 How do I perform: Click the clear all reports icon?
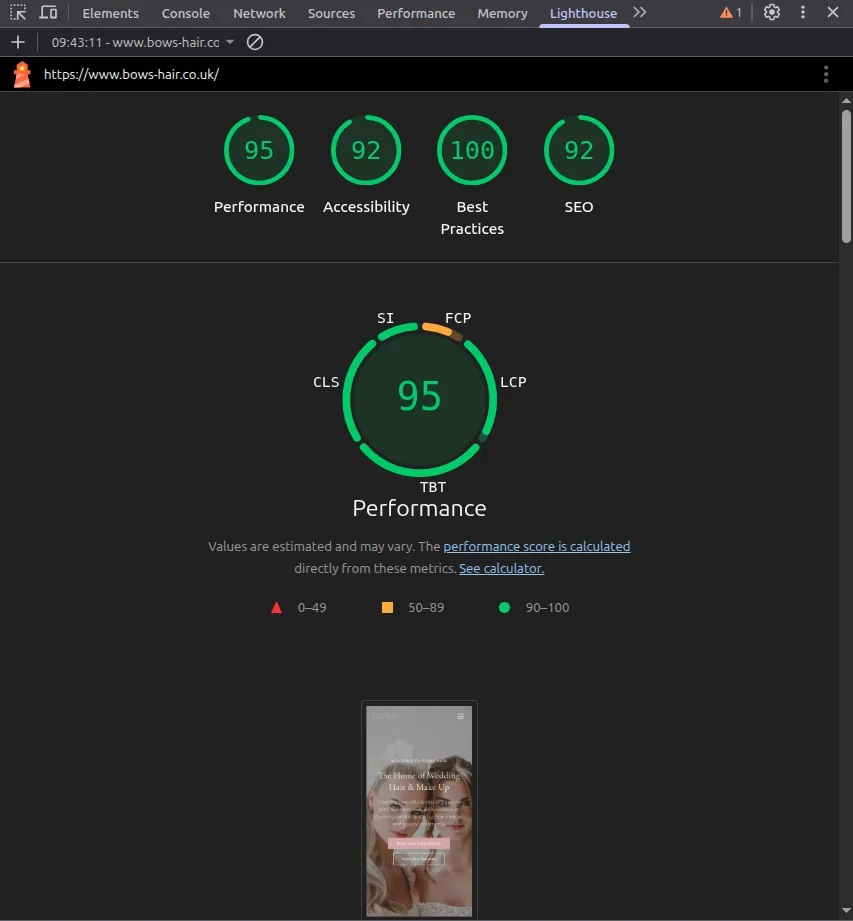tap(255, 42)
